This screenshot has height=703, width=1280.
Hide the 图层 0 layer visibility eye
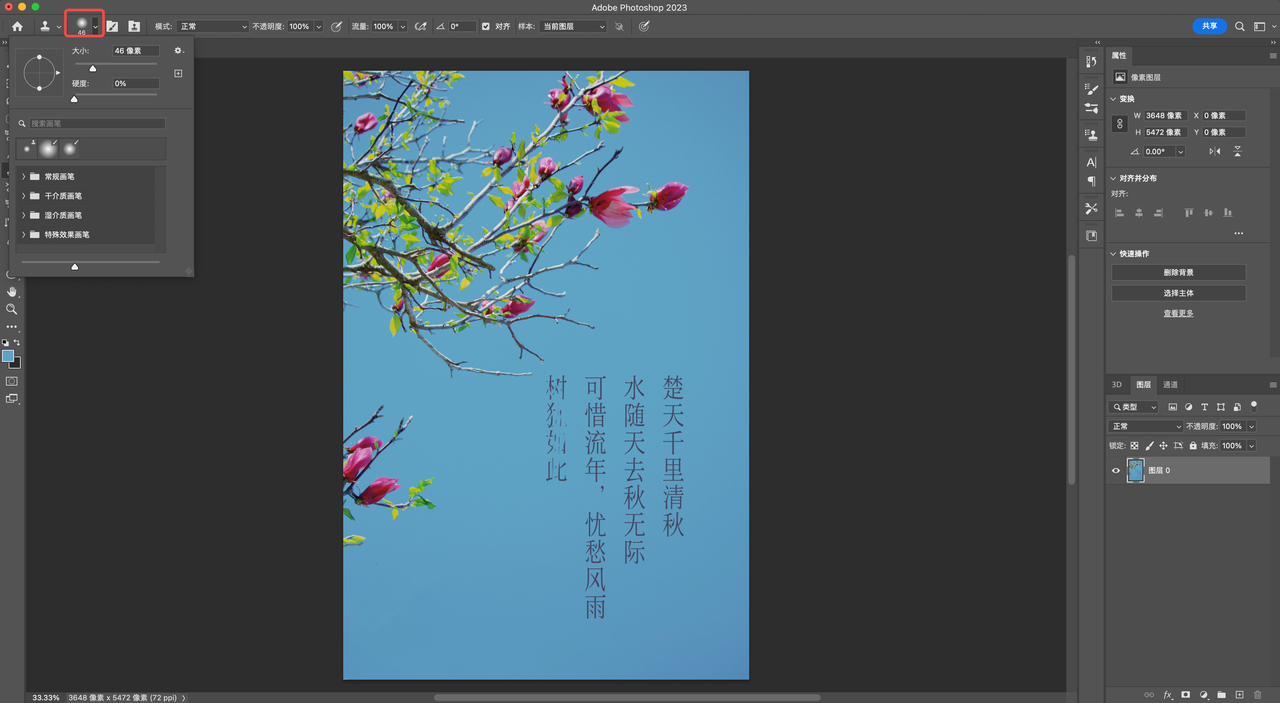(x=1116, y=470)
